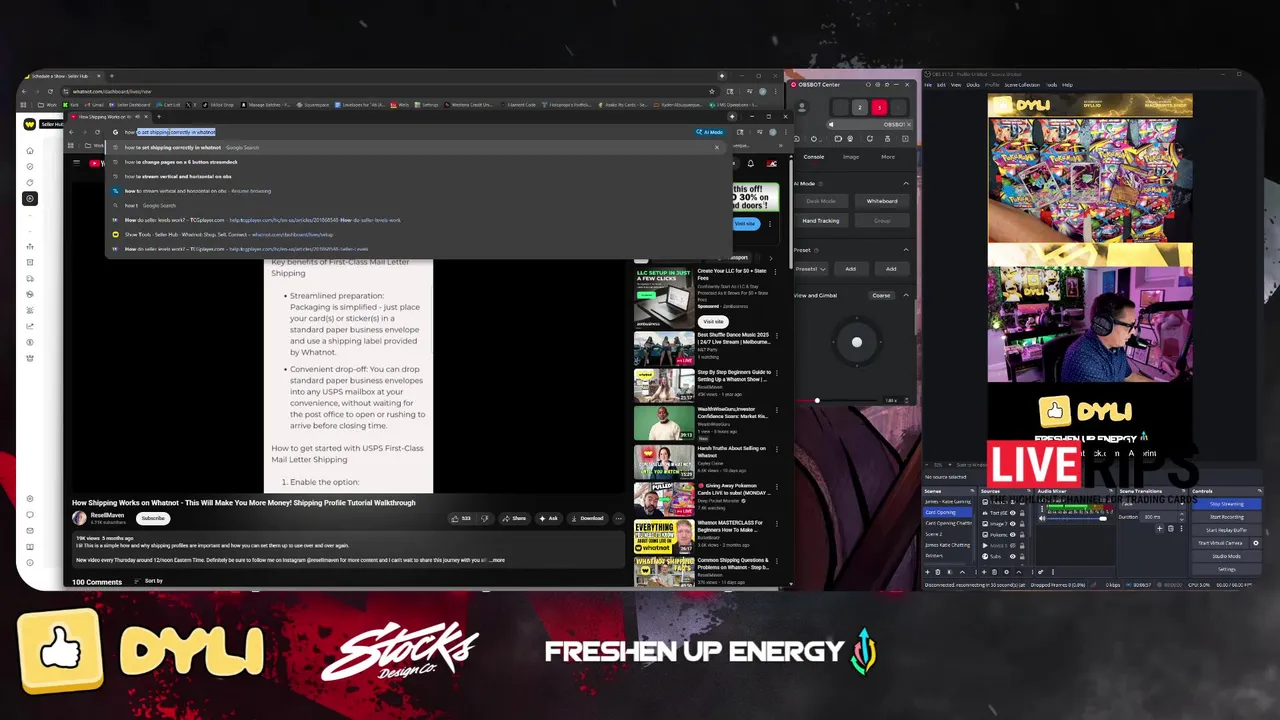Go back in the YouTube Chrome window
Viewport: 1280px width, 720px height.
coord(71,131)
